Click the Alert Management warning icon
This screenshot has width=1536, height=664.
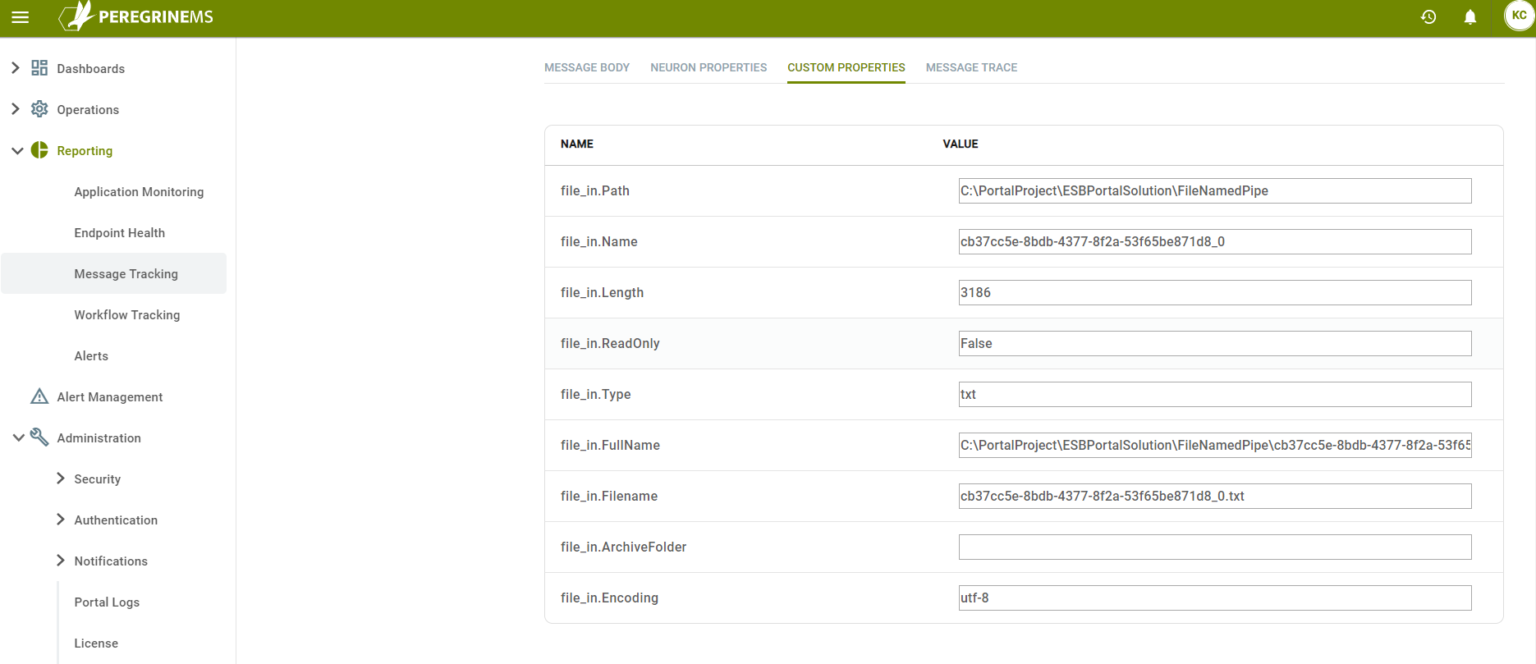[40, 396]
